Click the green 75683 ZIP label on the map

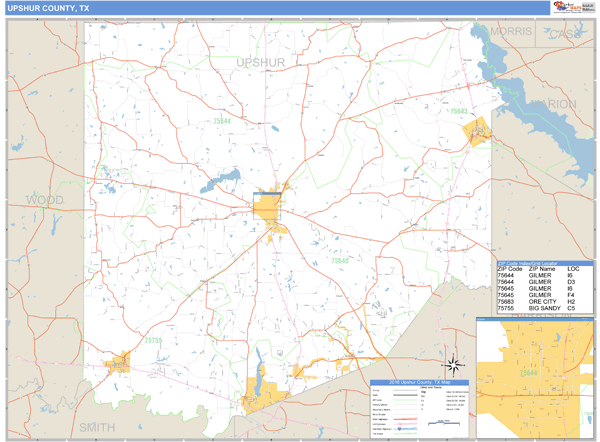pyautogui.click(x=459, y=111)
